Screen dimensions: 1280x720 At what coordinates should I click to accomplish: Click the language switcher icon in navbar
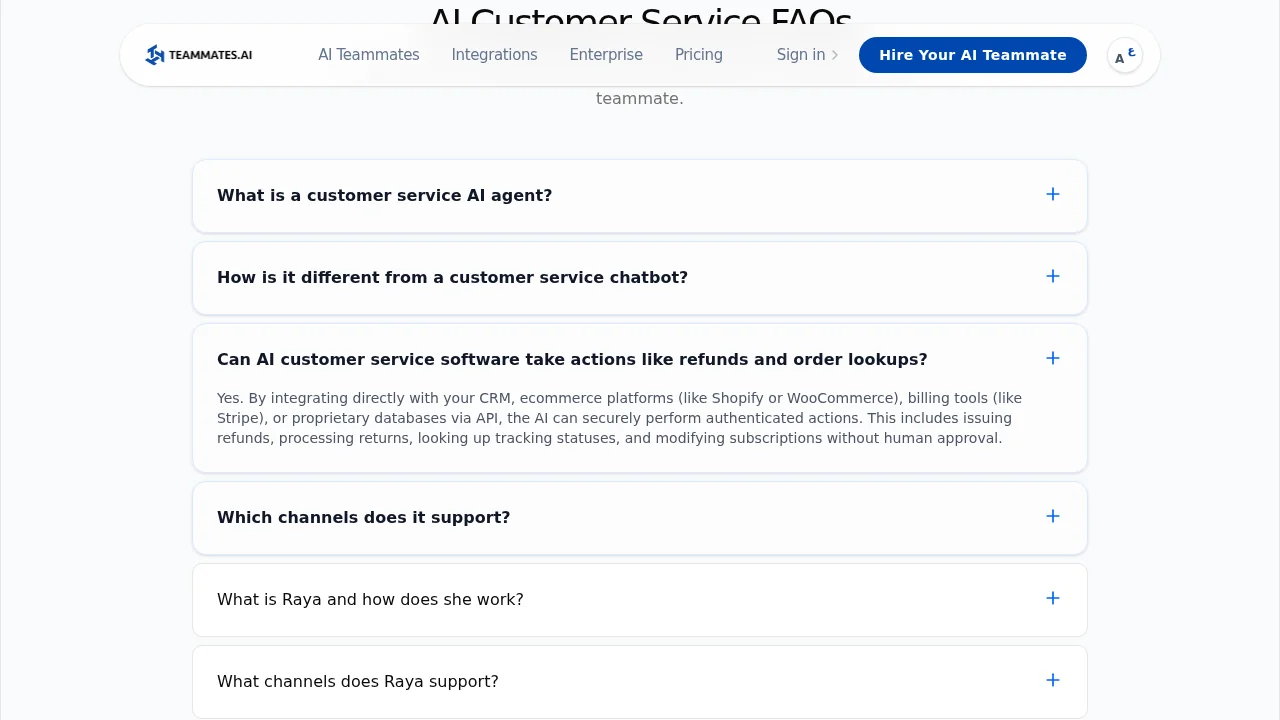pyautogui.click(x=1125, y=55)
